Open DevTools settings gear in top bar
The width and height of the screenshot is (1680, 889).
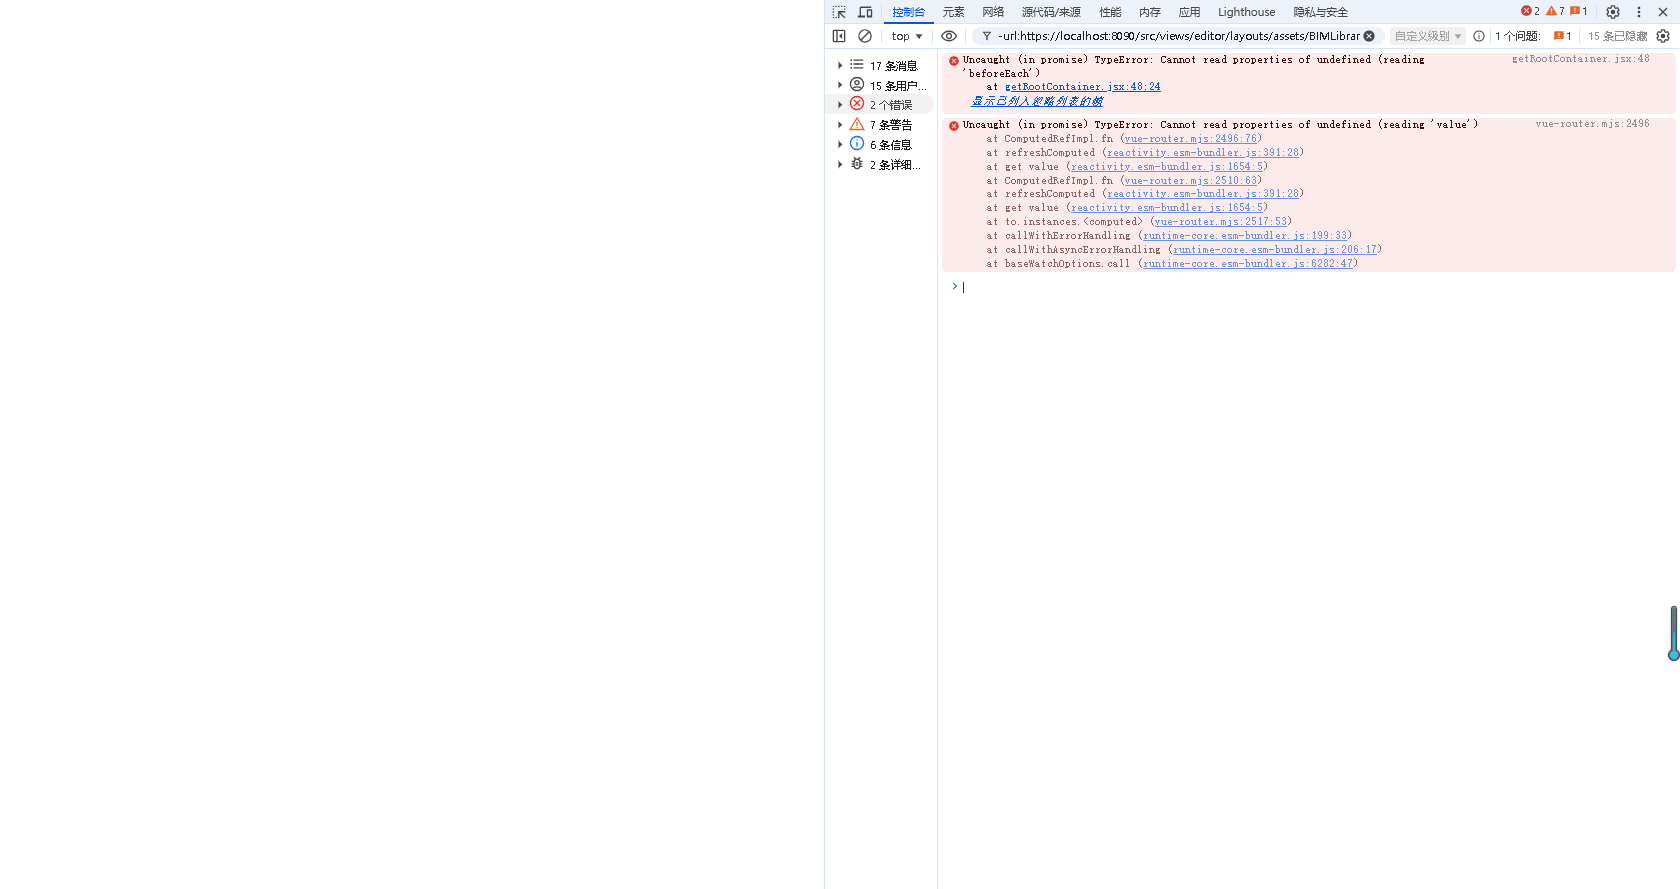pos(1613,12)
